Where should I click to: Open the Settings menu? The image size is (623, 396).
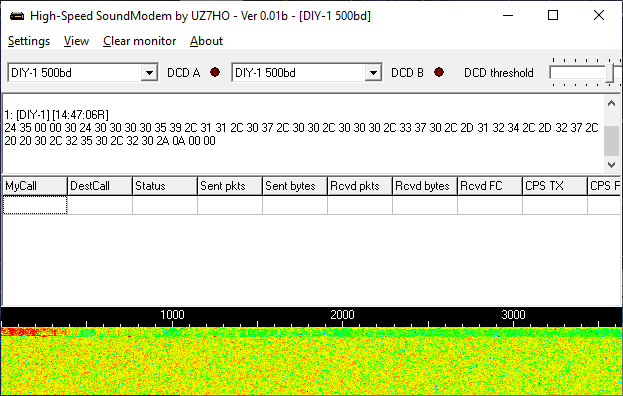29,41
